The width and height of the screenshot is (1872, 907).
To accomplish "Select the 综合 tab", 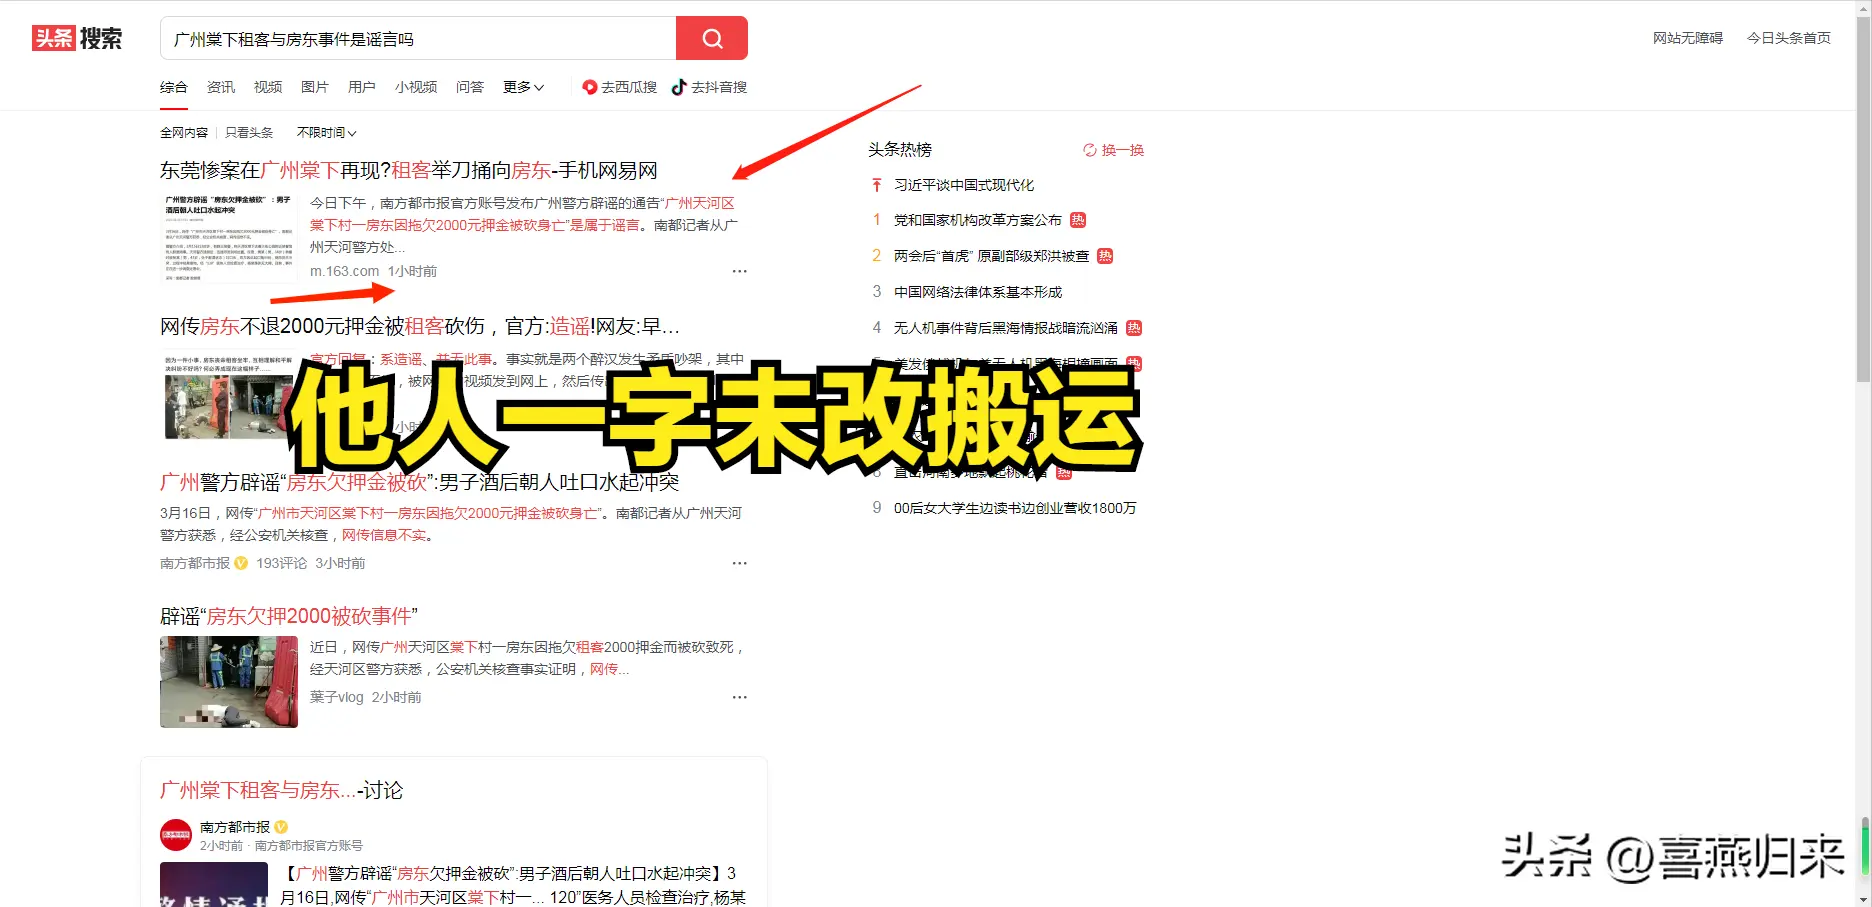I will click(173, 87).
